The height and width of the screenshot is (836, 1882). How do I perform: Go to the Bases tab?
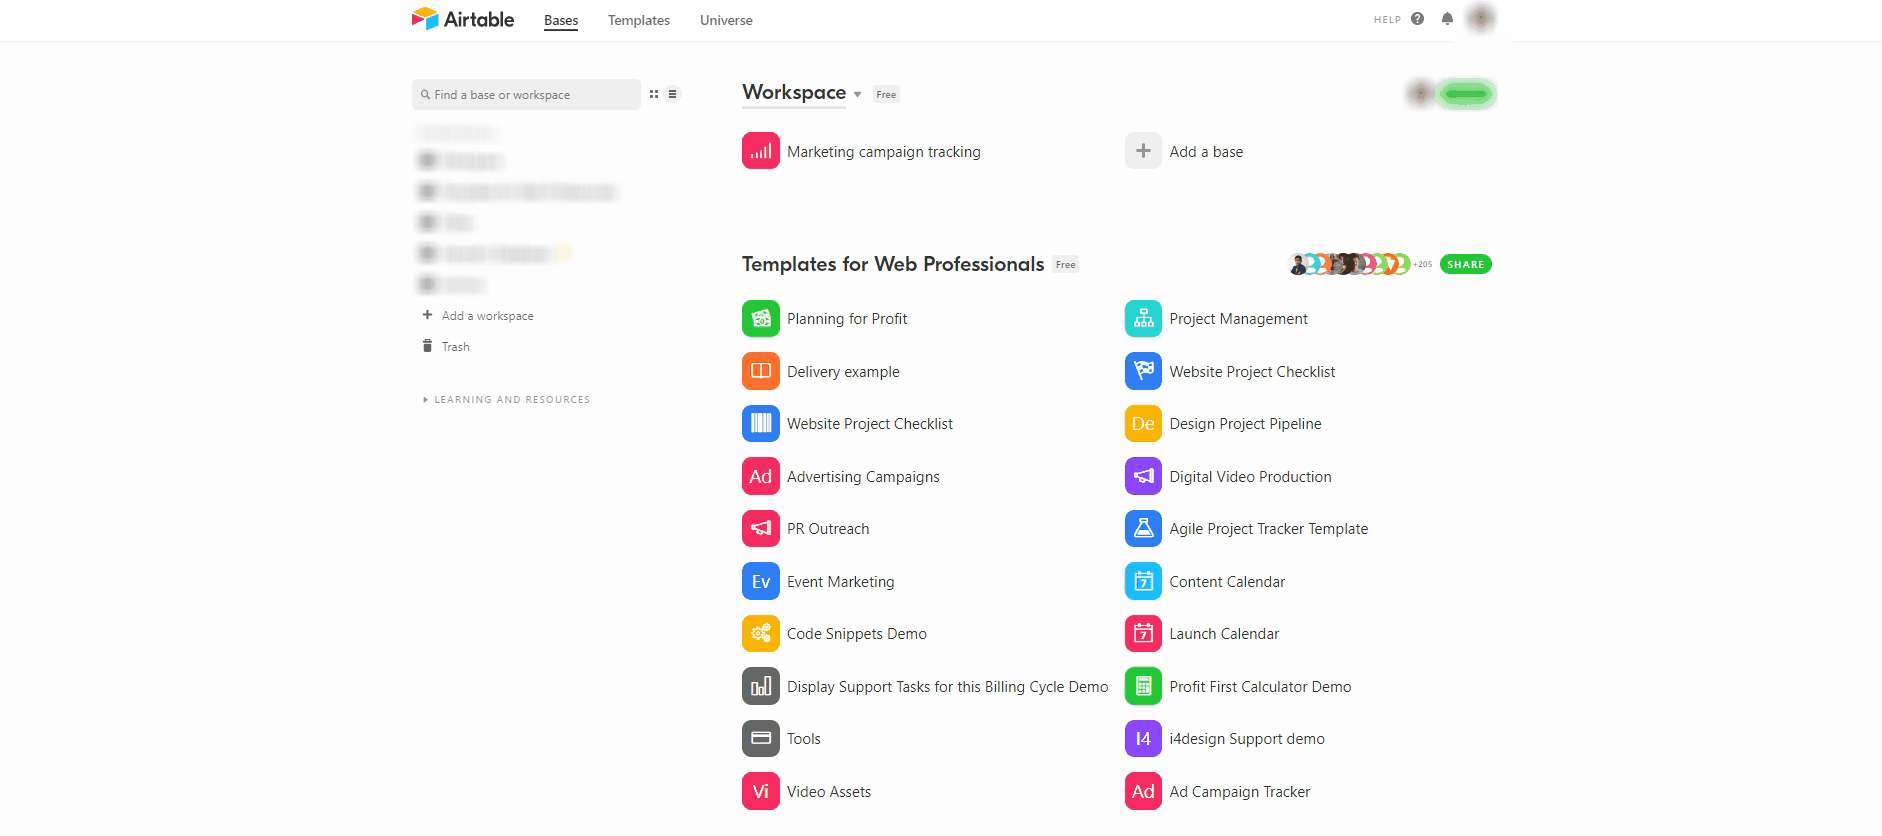coord(561,20)
